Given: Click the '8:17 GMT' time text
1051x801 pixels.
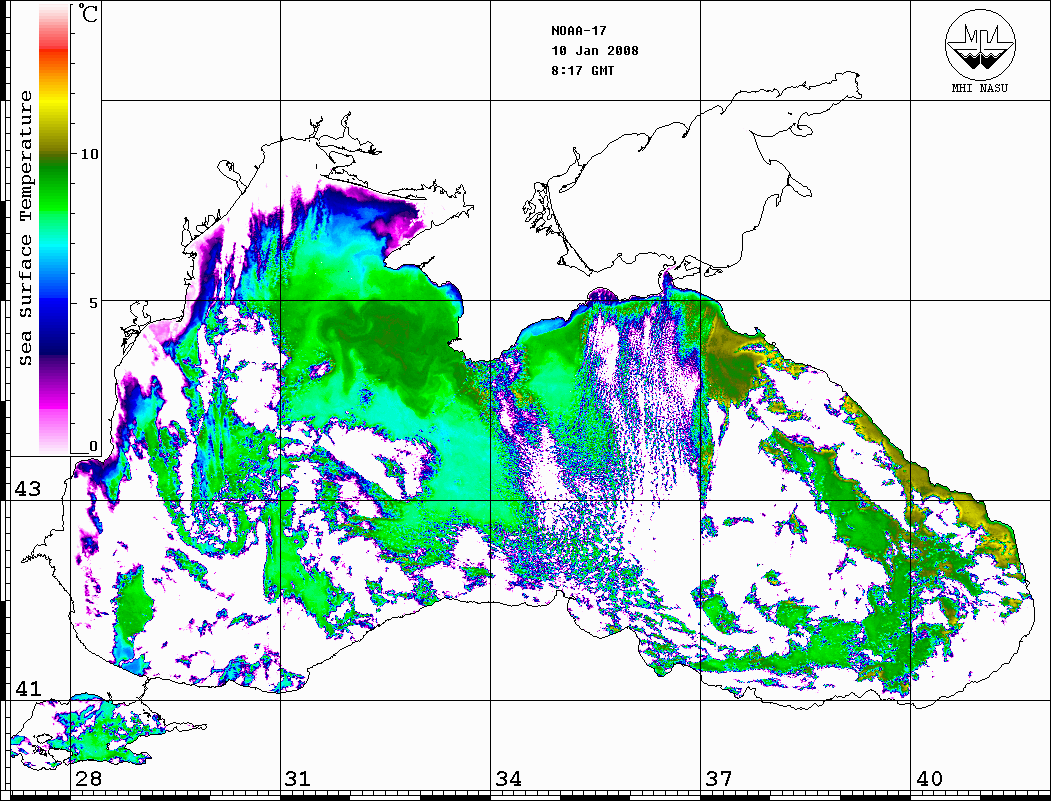Looking at the screenshot, I should [582, 70].
